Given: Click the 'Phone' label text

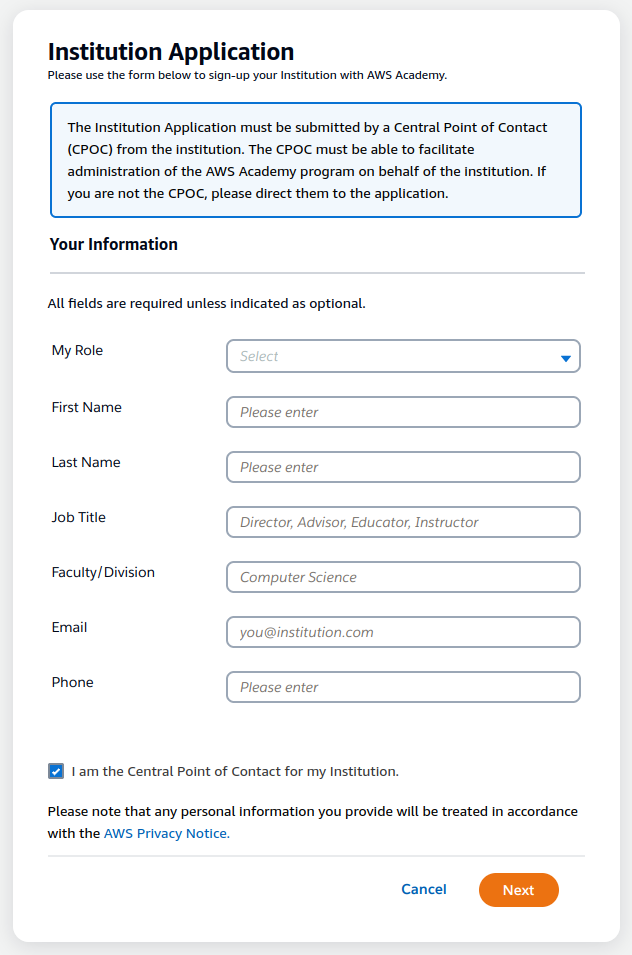Looking at the screenshot, I should (x=72, y=682).
